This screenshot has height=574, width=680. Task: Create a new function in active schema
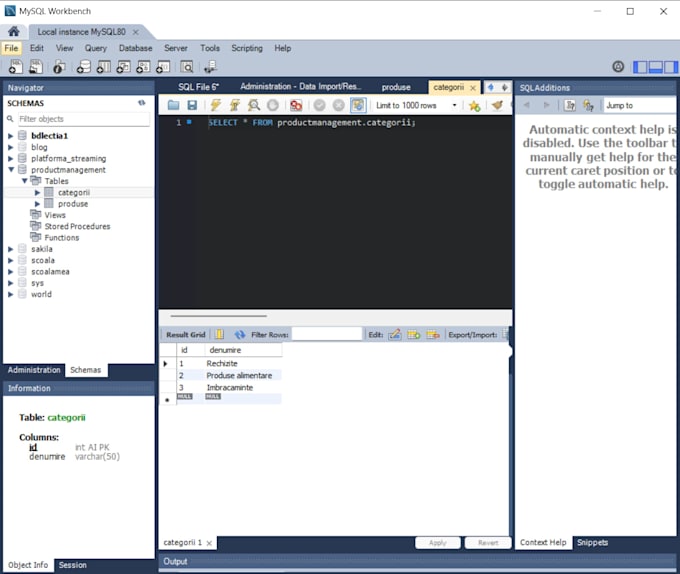[163, 67]
